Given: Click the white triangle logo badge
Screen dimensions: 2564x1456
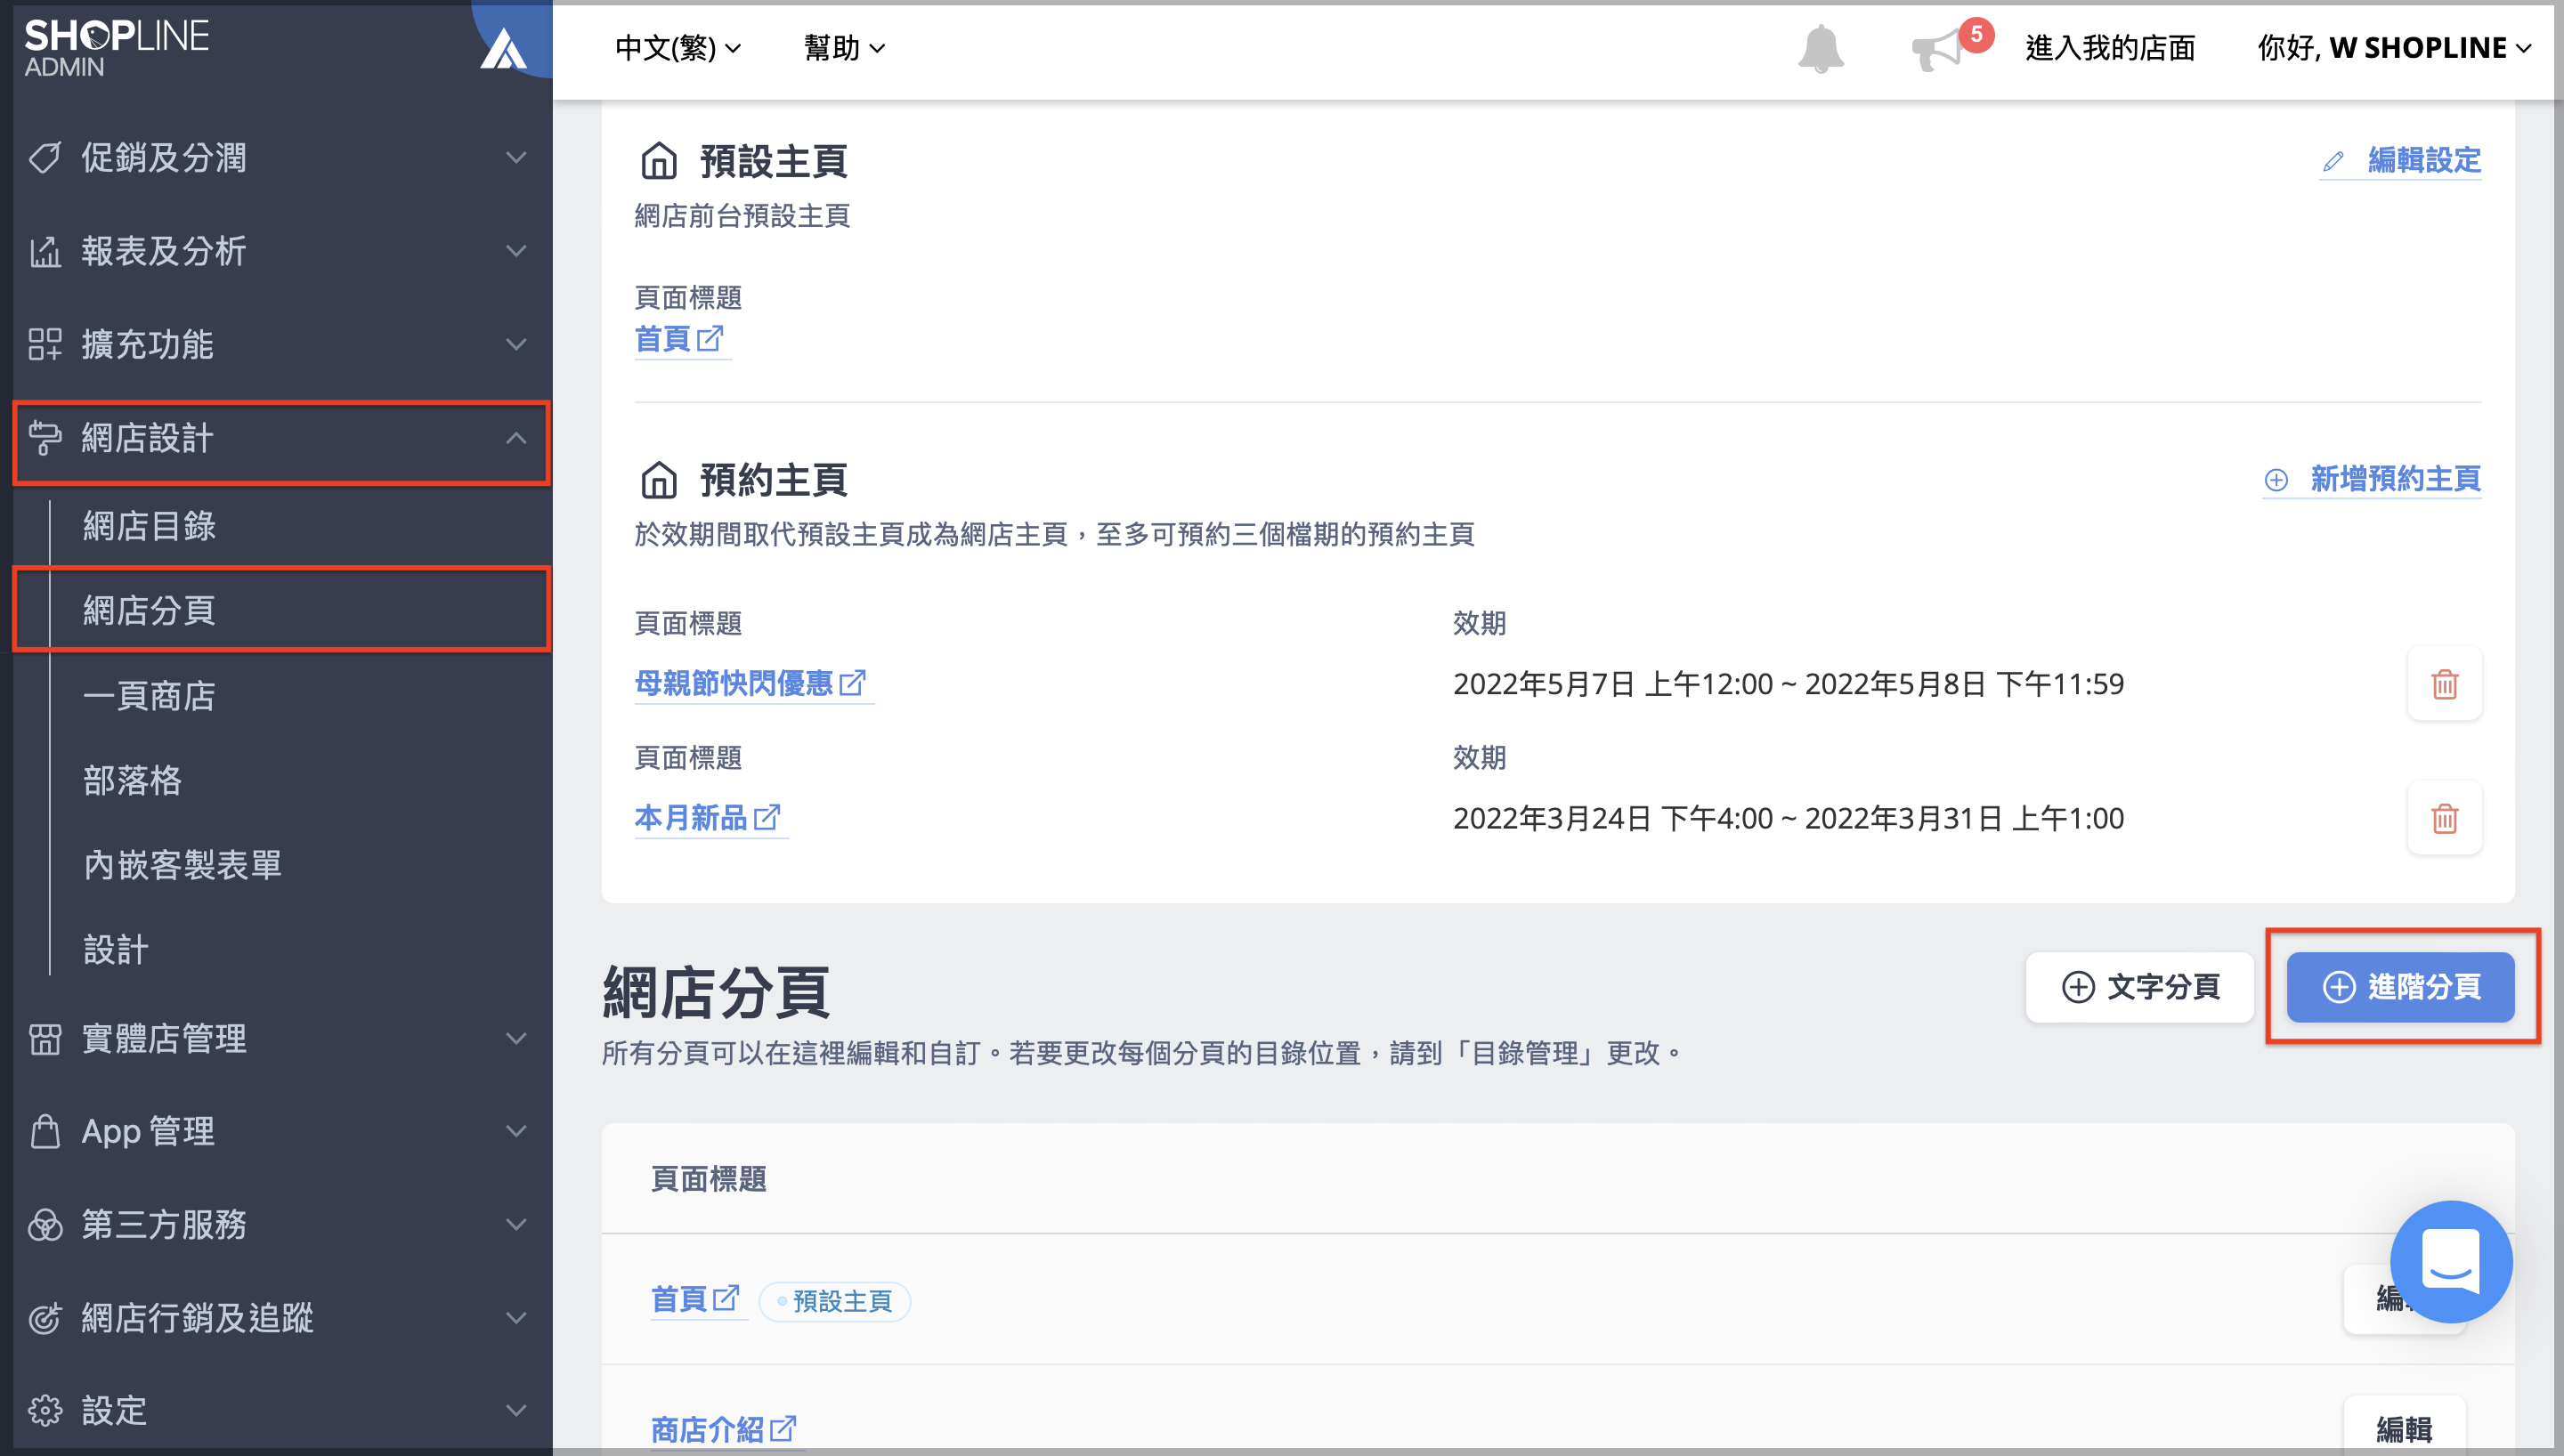Looking at the screenshot, I should coord(503,48).
